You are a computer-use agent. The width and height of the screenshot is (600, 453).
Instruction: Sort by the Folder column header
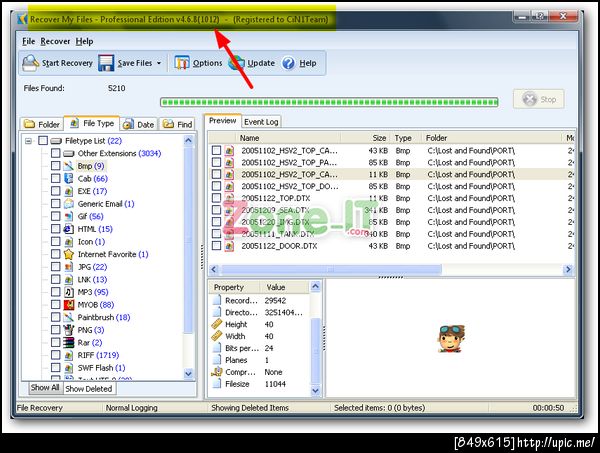(x=491, y=138)
